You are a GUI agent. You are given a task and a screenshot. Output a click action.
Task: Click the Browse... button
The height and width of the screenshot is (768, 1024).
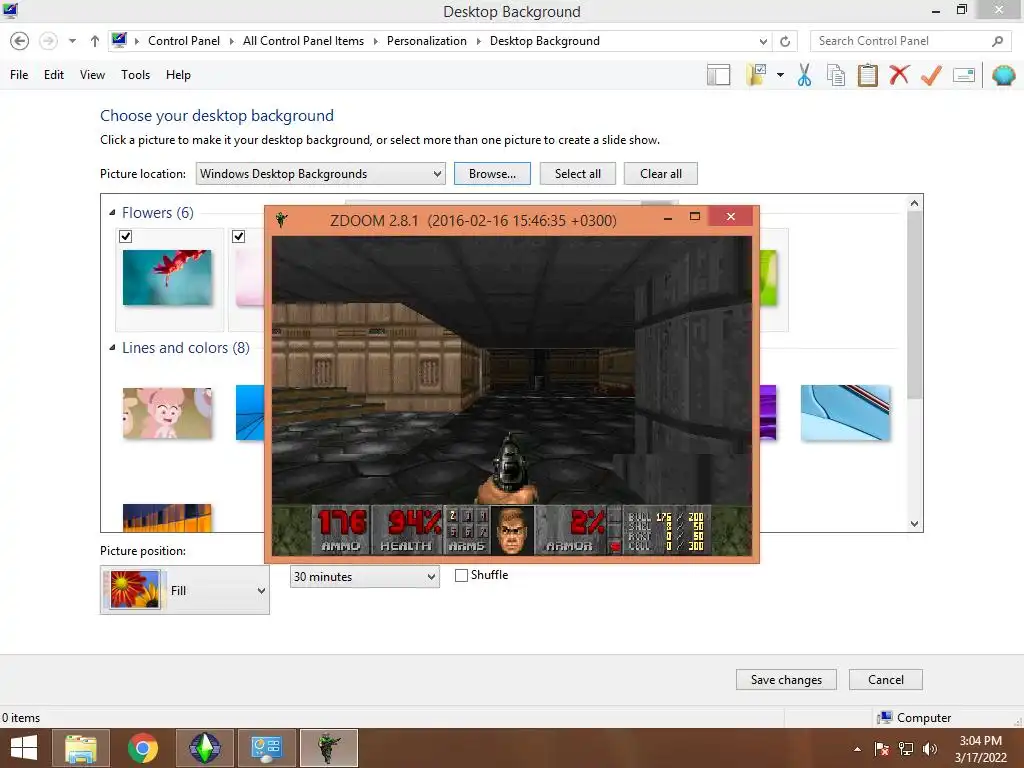coord(492,174)
